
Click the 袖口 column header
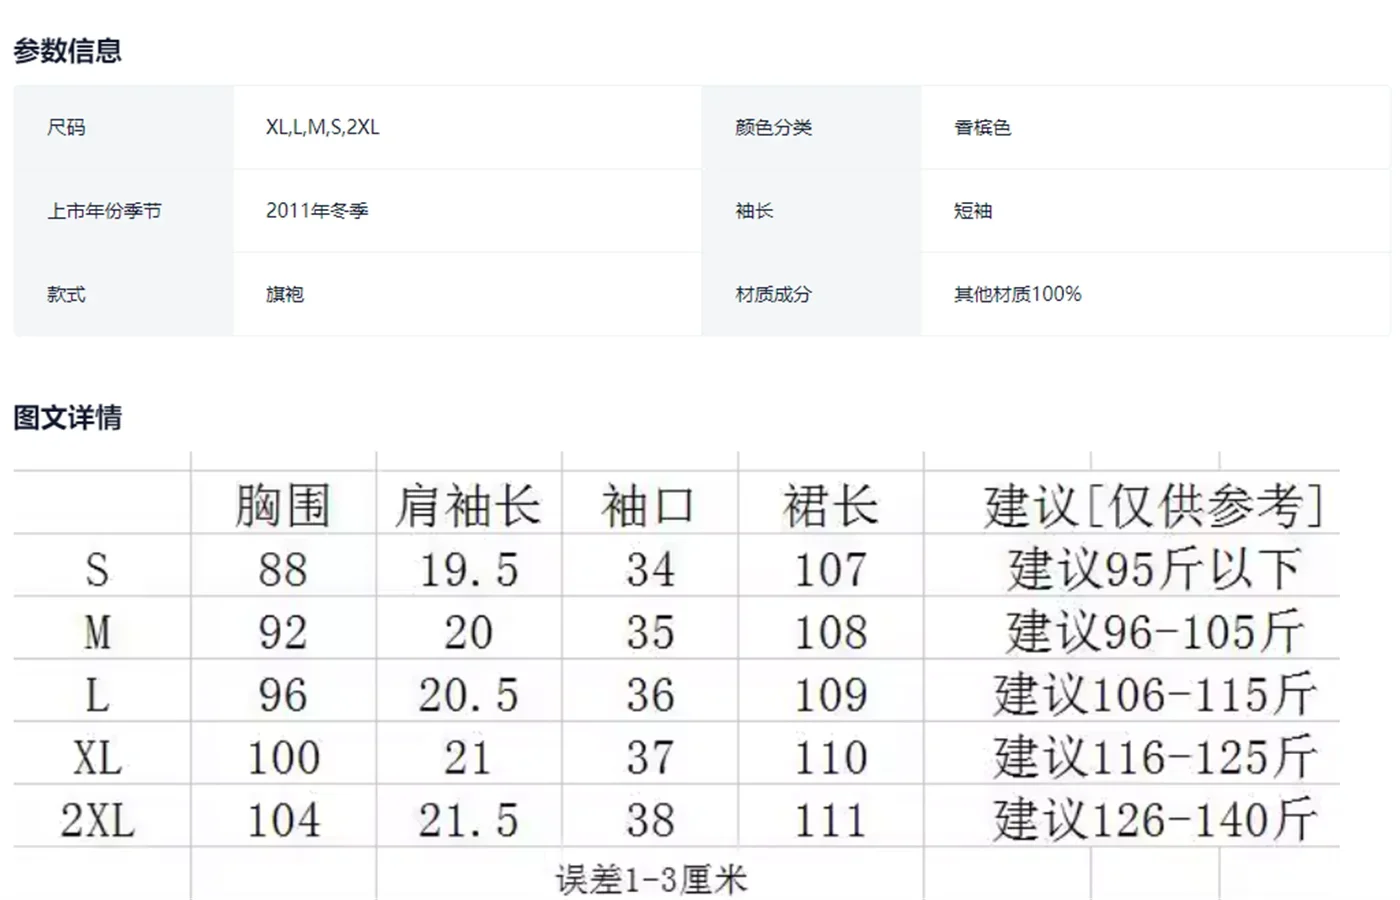coord(649,505)
